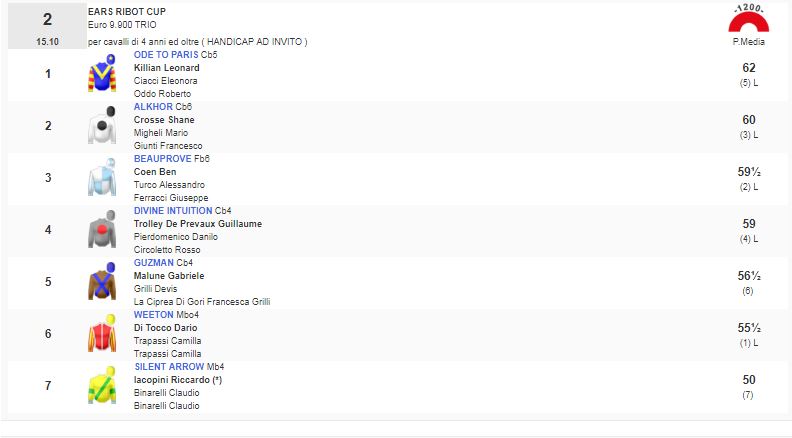Viewport: 792px width, 438px height.
Task: Select race number 2 at 15.10
Action: click(47, 26)
